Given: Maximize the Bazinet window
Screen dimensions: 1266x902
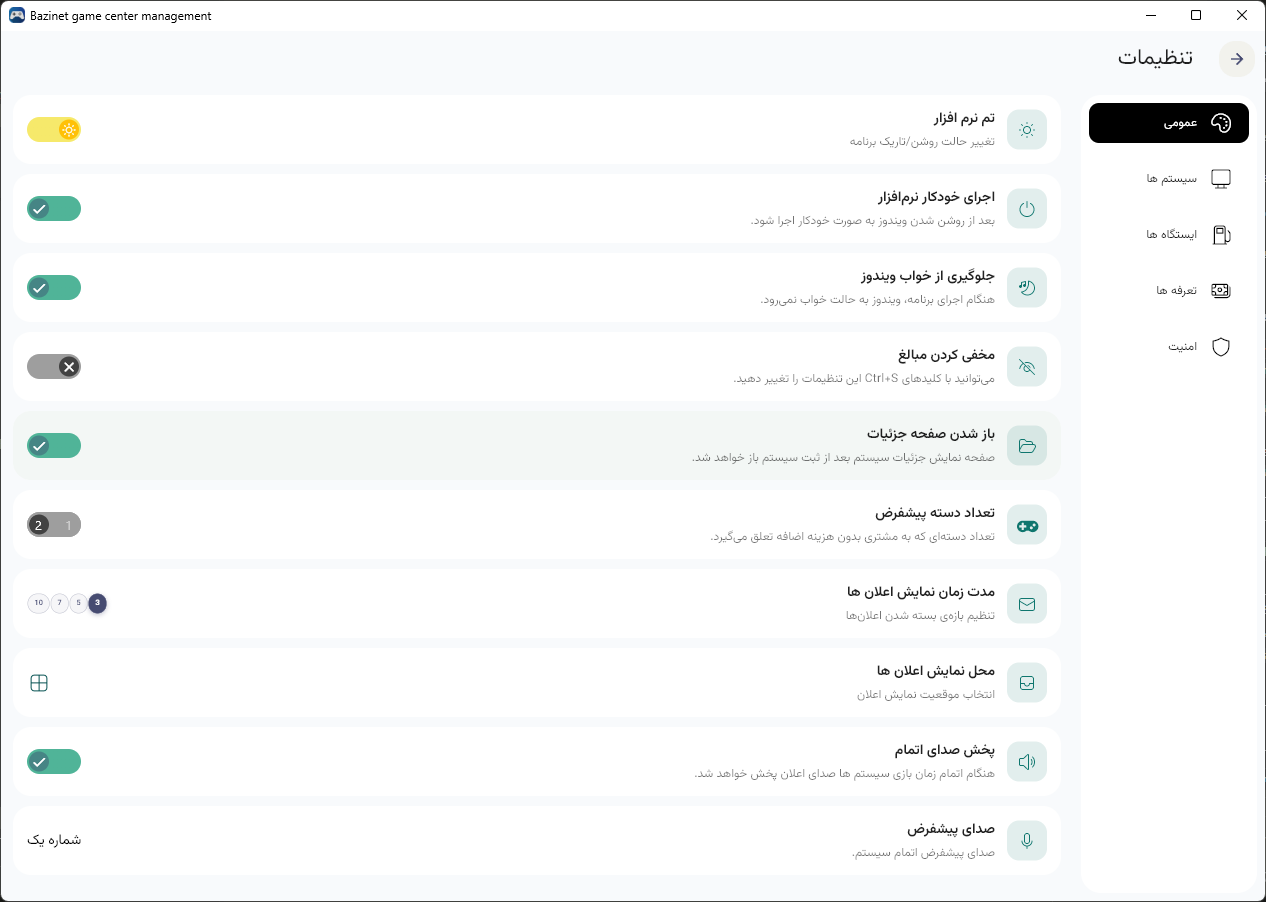Looking at the screenshot, I should click(1196, 15).
